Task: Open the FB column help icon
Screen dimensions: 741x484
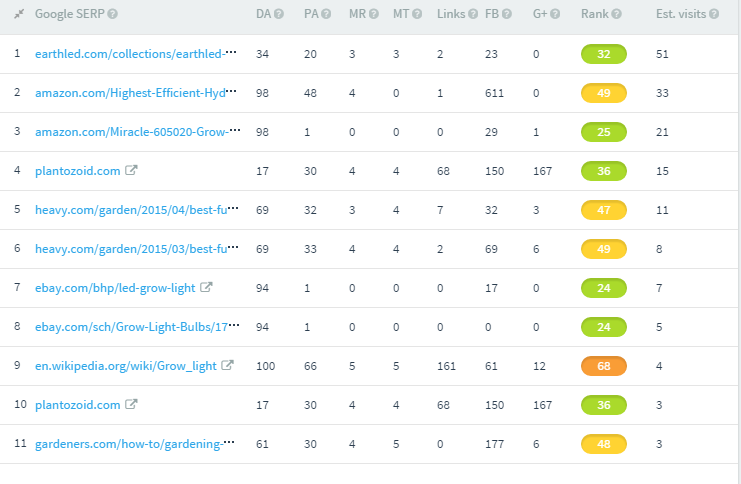Action: [507, 14]
